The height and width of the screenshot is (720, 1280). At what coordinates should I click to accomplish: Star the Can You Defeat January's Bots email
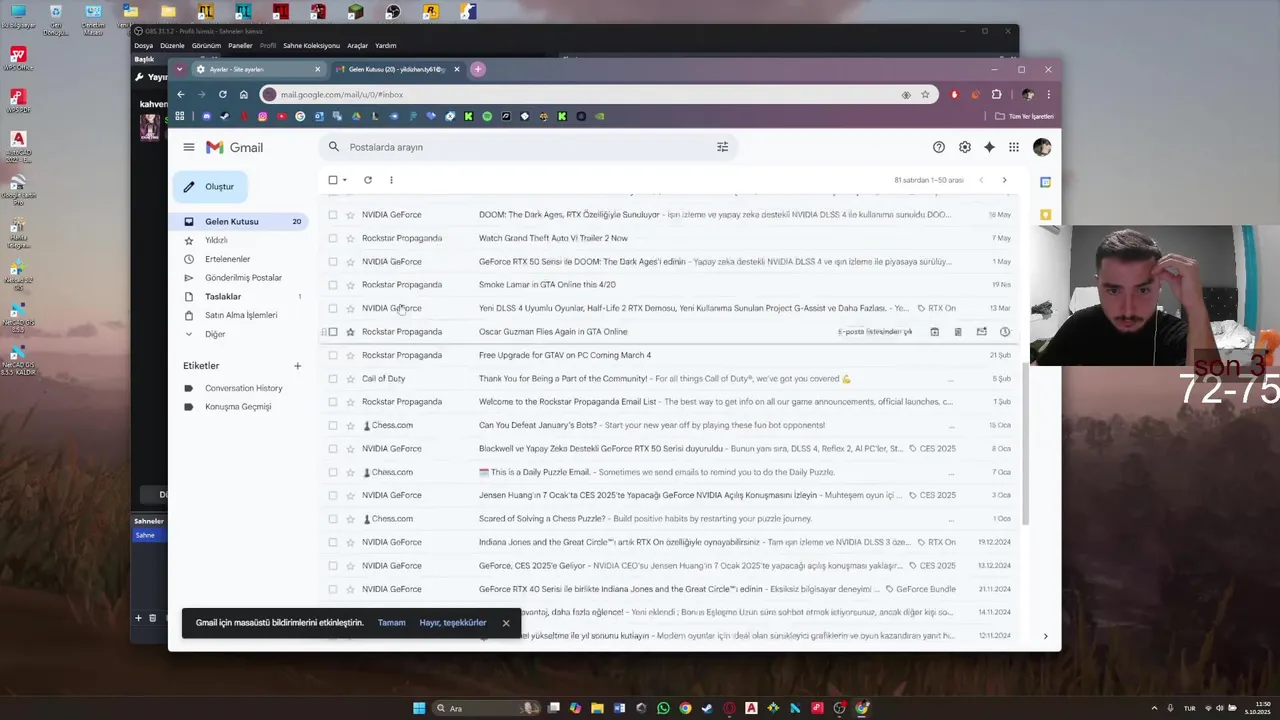point(350,425)
